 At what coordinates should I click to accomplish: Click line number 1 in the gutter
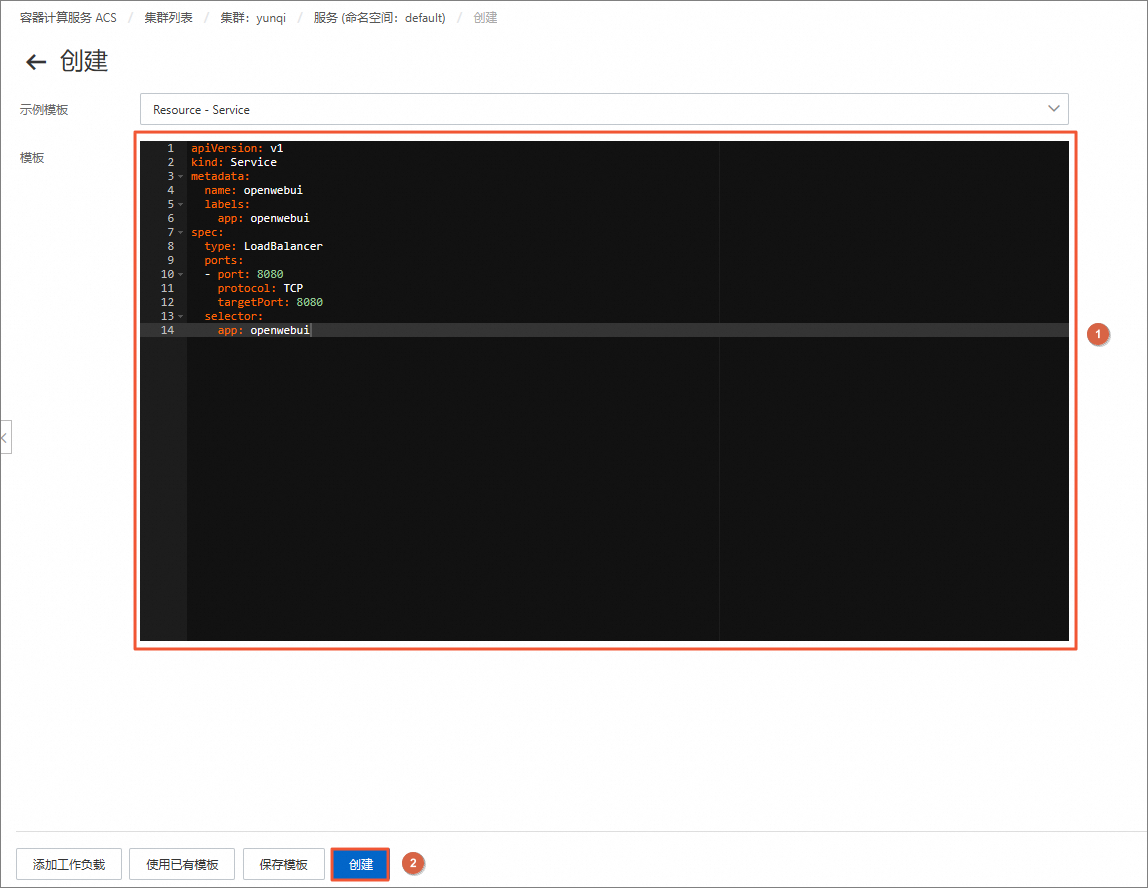(x=171, y=148)
